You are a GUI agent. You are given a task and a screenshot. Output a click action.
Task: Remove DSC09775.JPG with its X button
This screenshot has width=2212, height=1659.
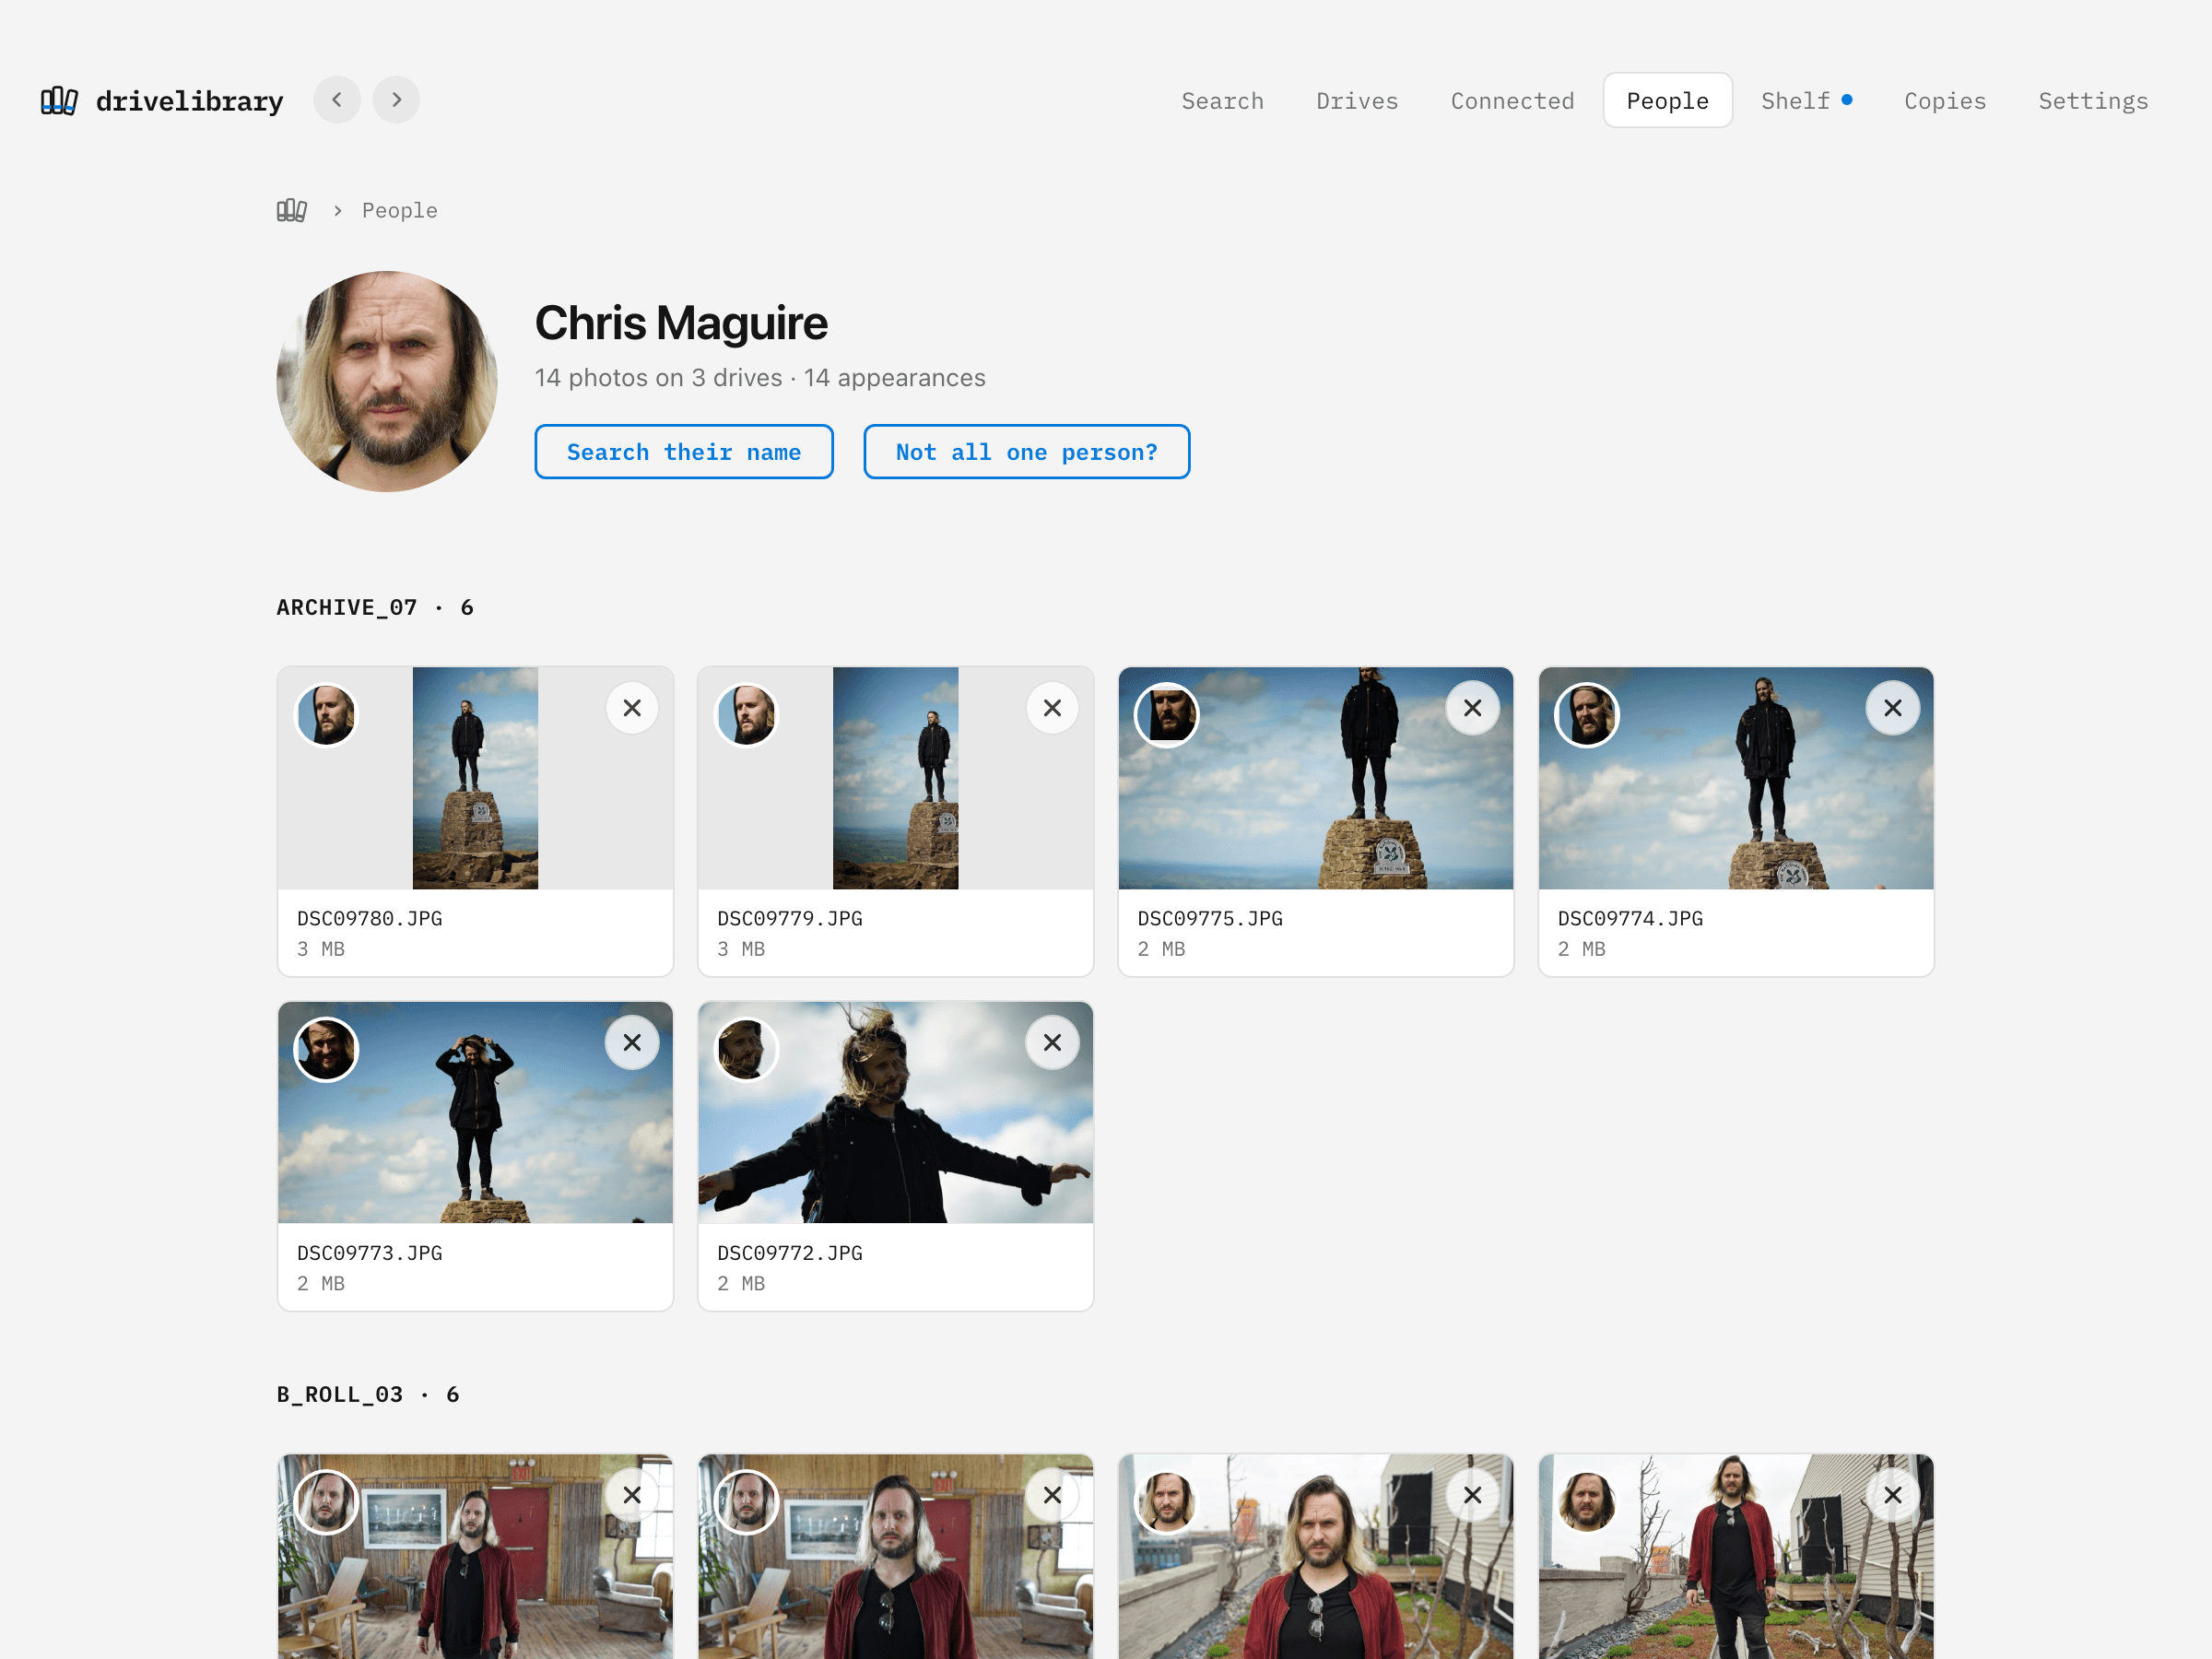pyautogui.click(x=1472, y=709)
